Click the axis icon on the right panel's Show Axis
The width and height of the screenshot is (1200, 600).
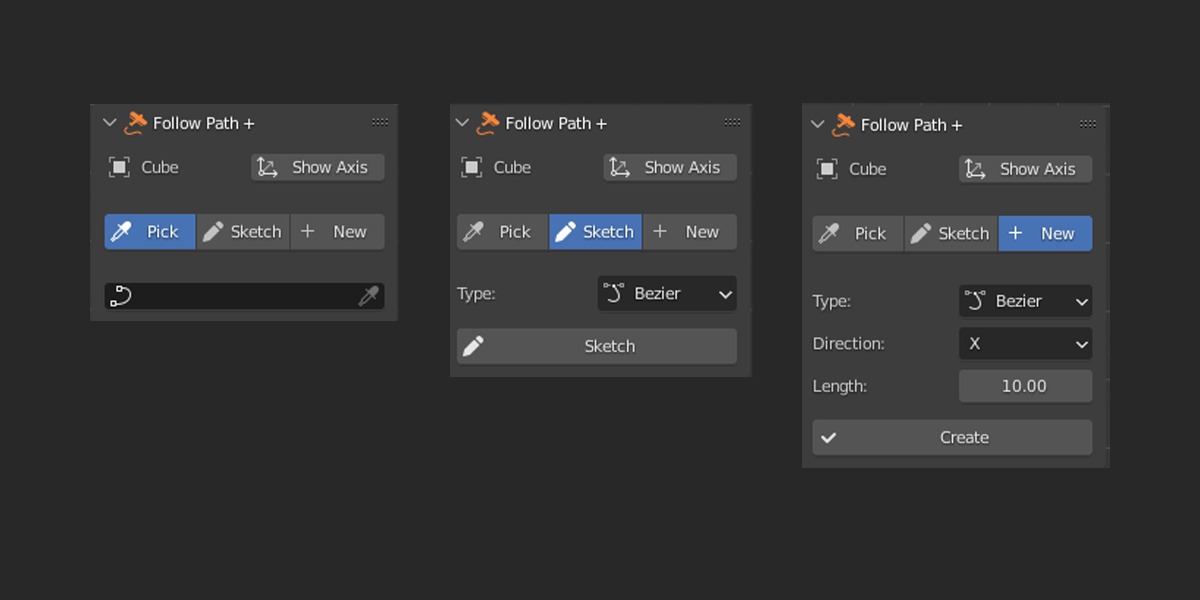tap(975, 169)
